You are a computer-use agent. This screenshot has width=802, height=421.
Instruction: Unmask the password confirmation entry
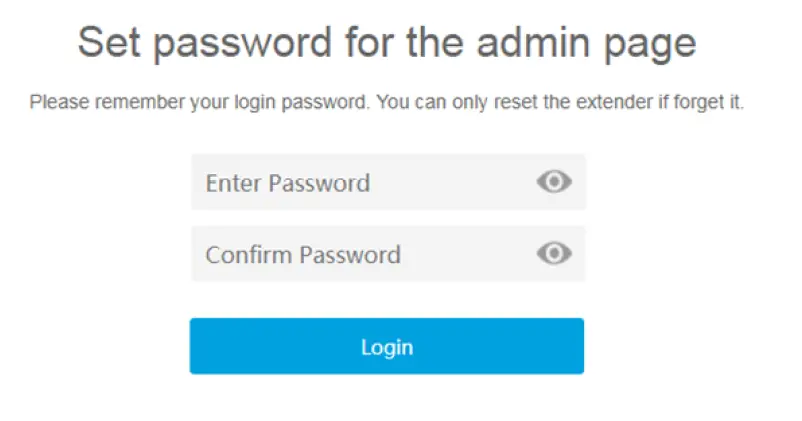point(554,254)
